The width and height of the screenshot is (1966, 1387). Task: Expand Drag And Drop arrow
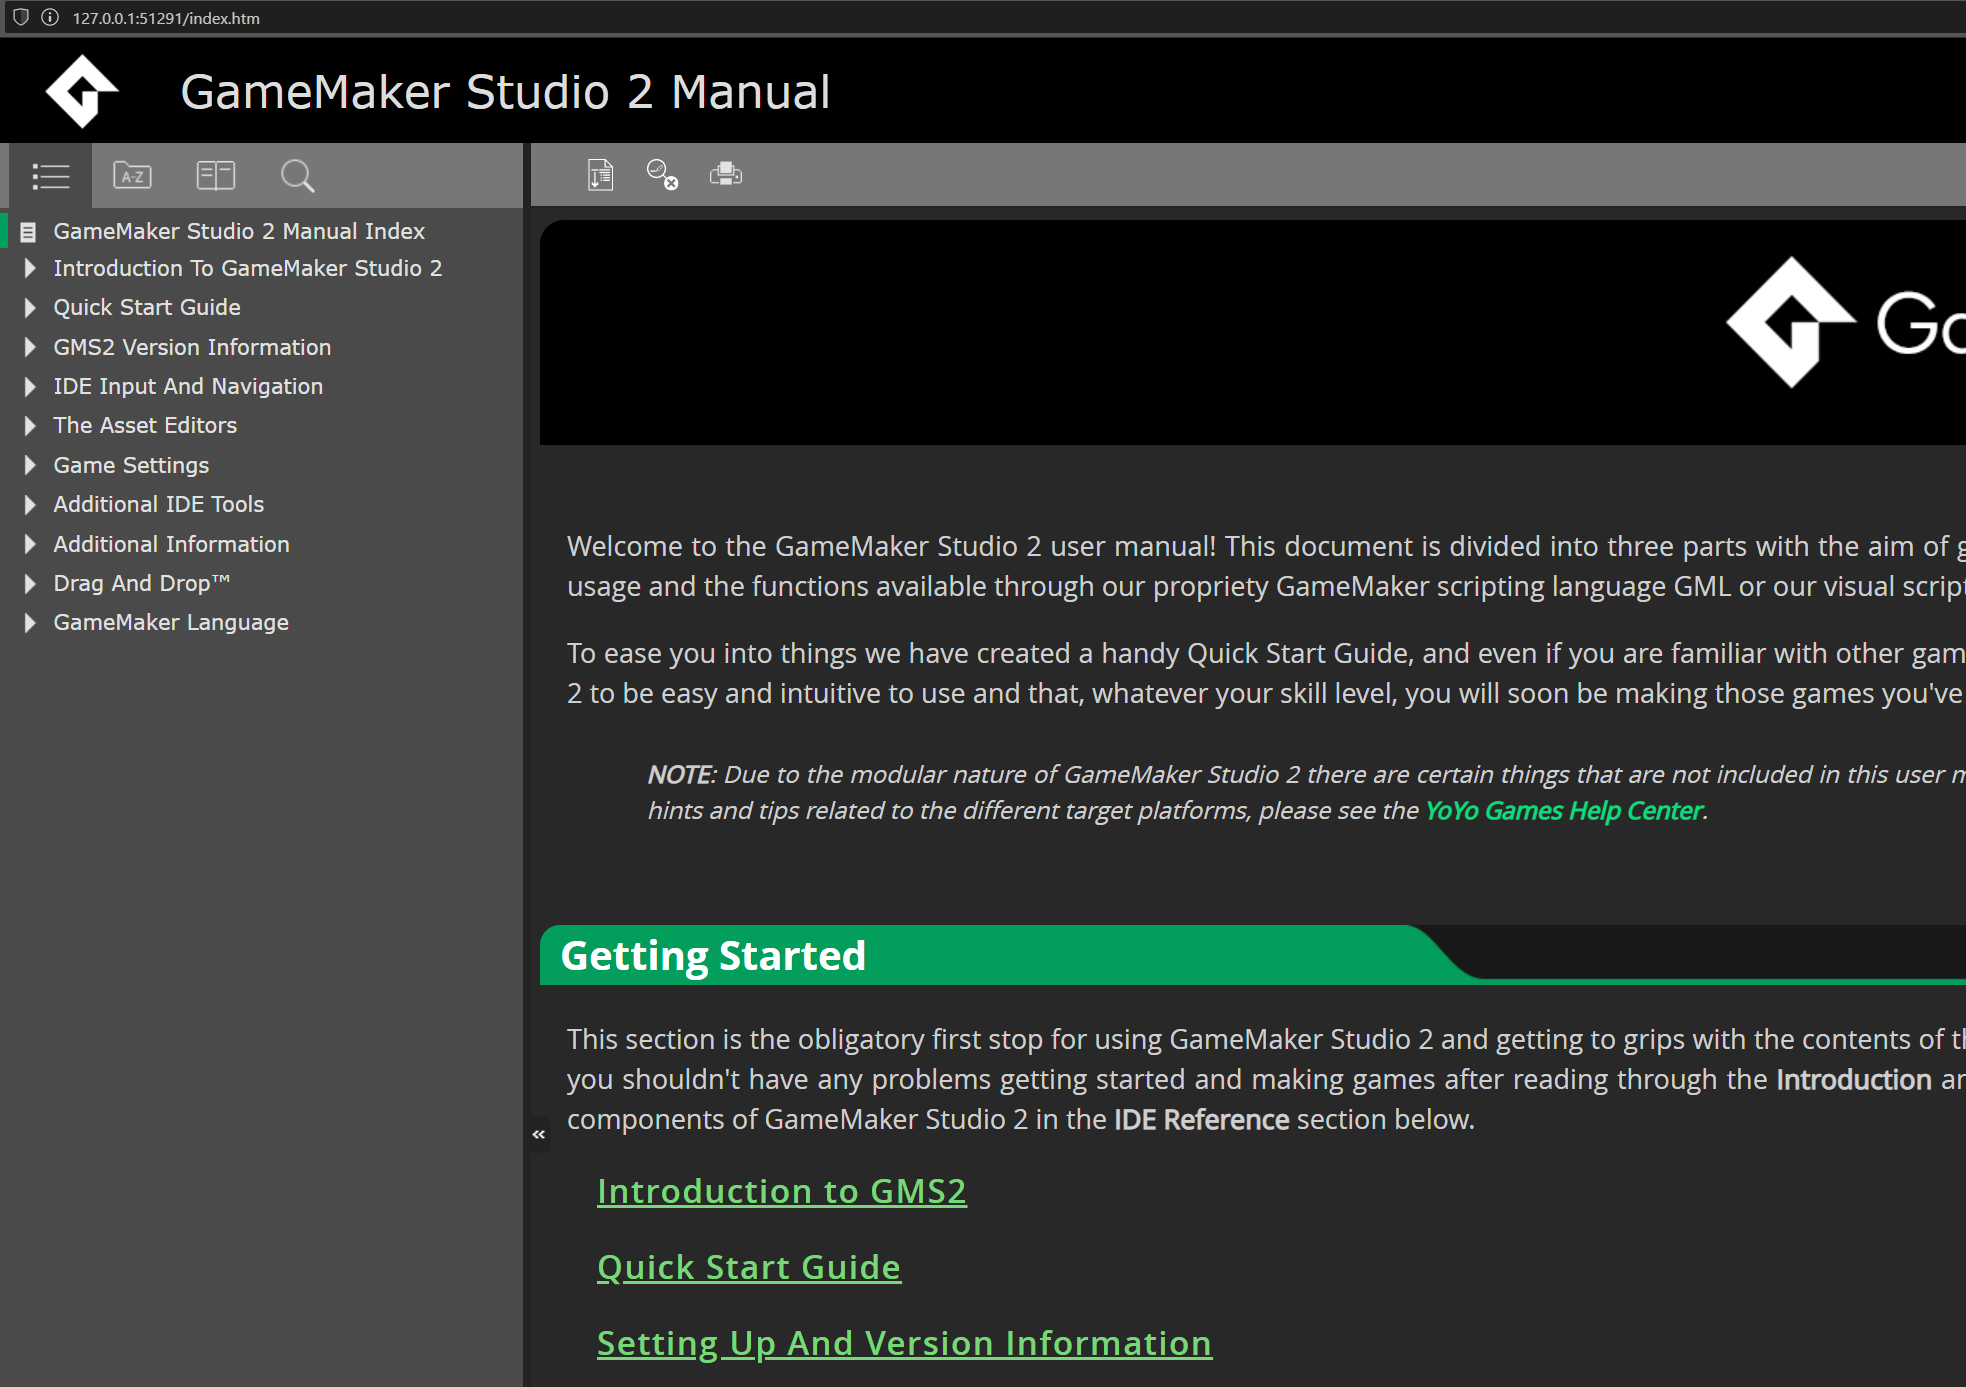pyautogui.click(x=30, y=583)
